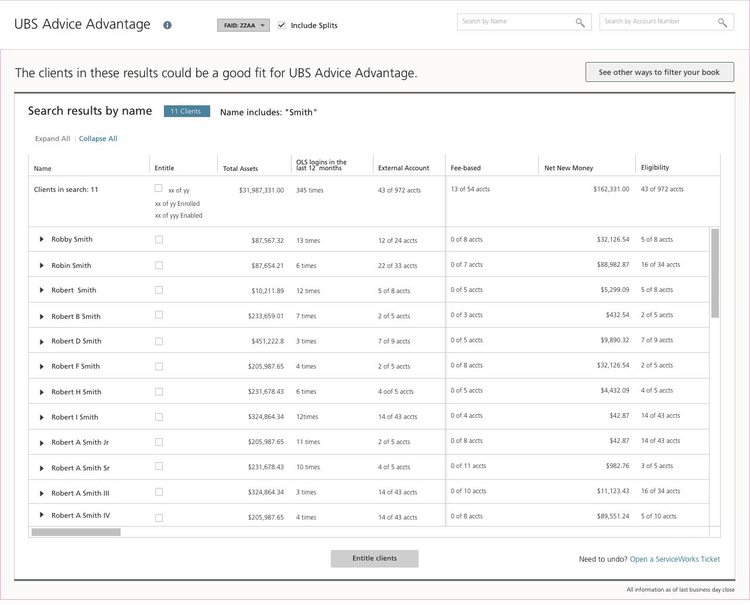Expand the Robert I Smith row
Viewport: 750px width, 605px height.
coord(42,418)
